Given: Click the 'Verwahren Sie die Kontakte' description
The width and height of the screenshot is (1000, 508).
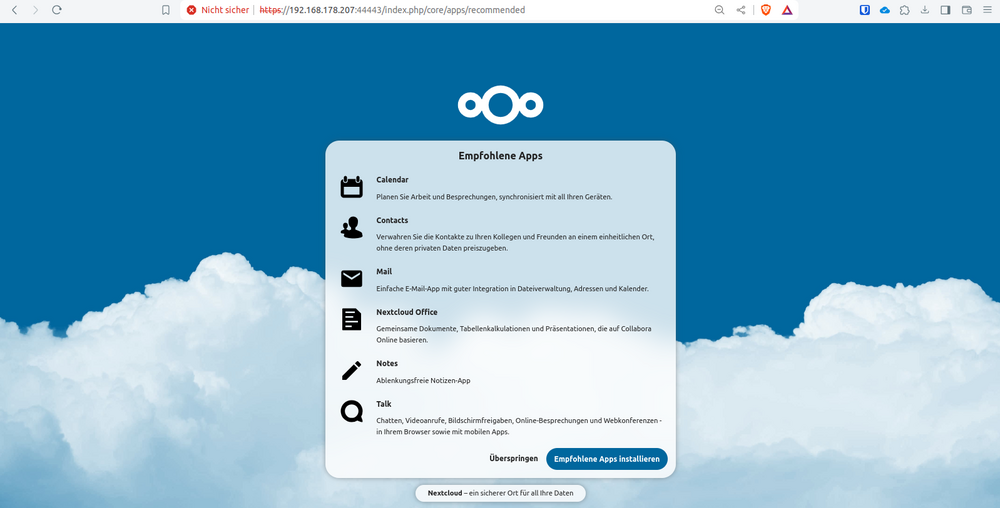Looking at the screenshot, I should tap(515, 242).
